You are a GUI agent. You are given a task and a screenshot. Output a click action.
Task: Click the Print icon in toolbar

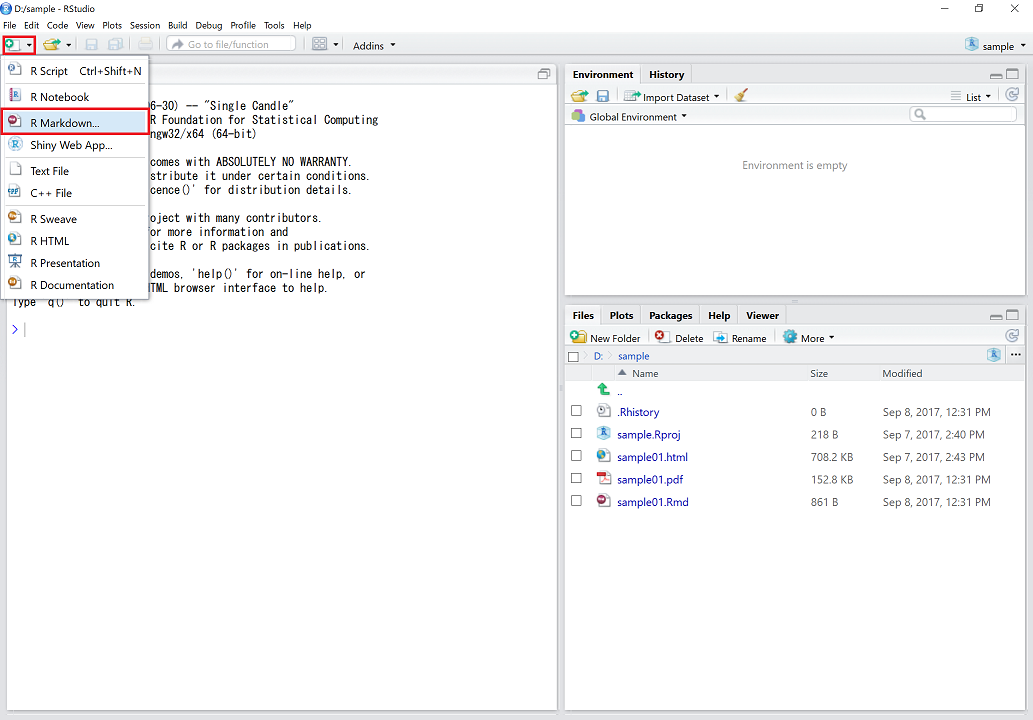146,45
